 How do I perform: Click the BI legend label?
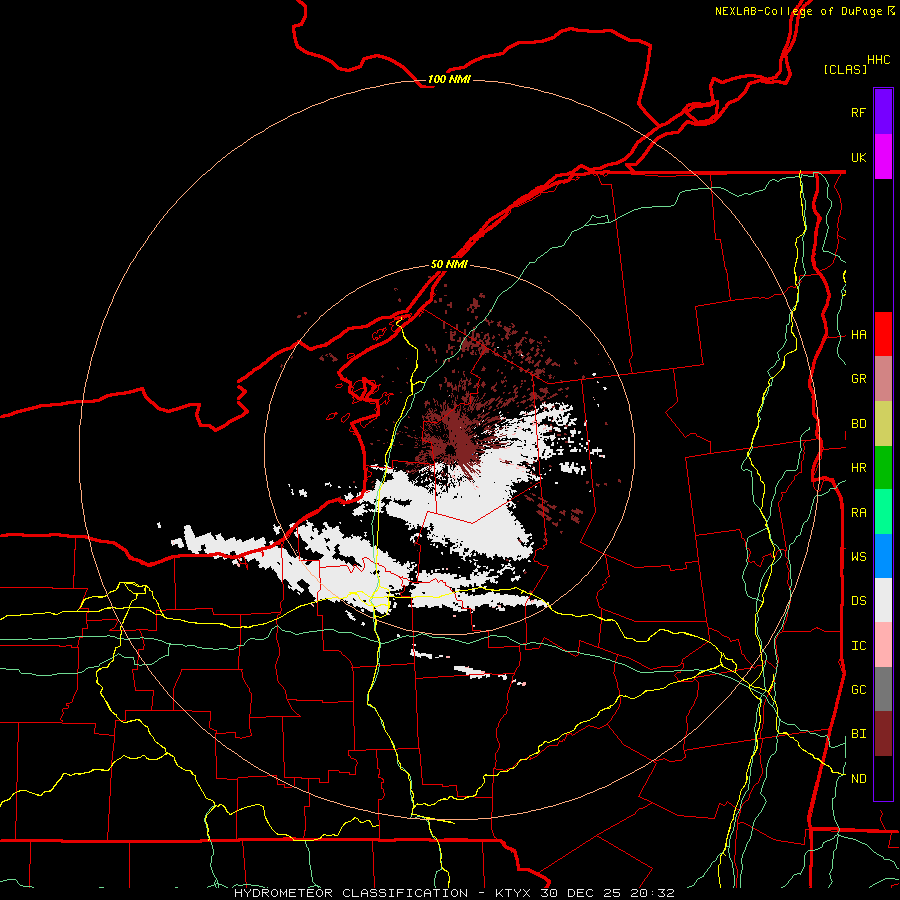click(858, 734)
